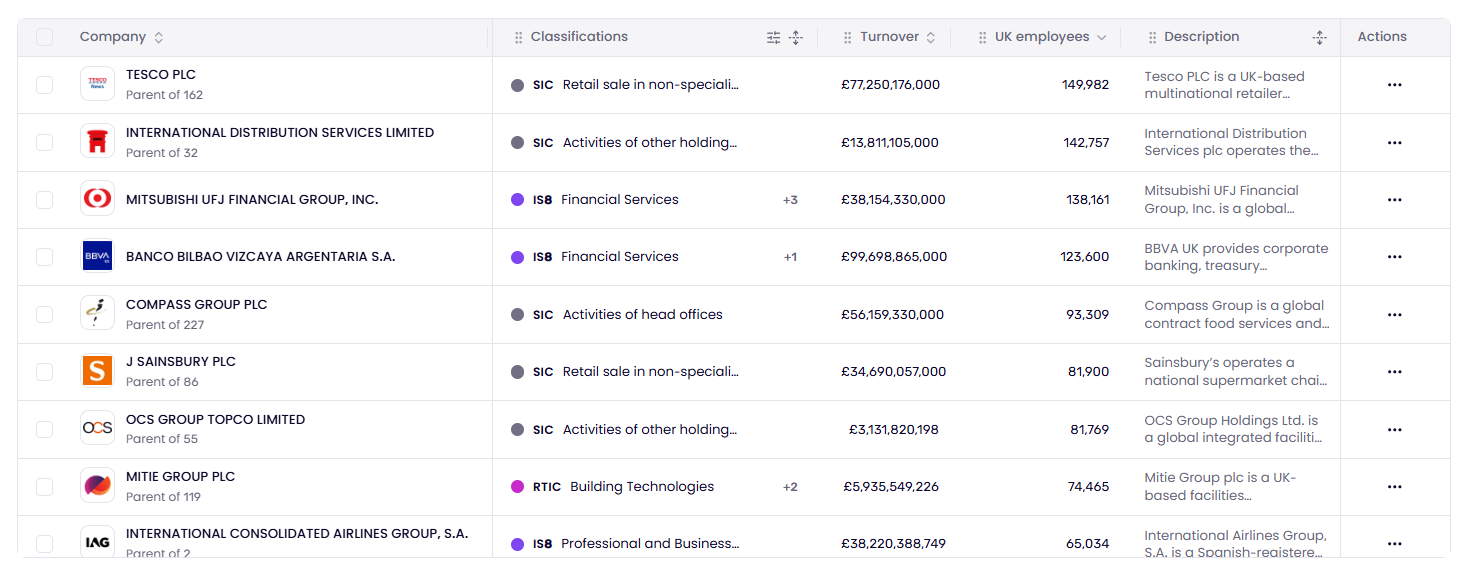1469x575 pixels.
Task: Toggle the select-all checkbox in header
Action: (44, 37)
